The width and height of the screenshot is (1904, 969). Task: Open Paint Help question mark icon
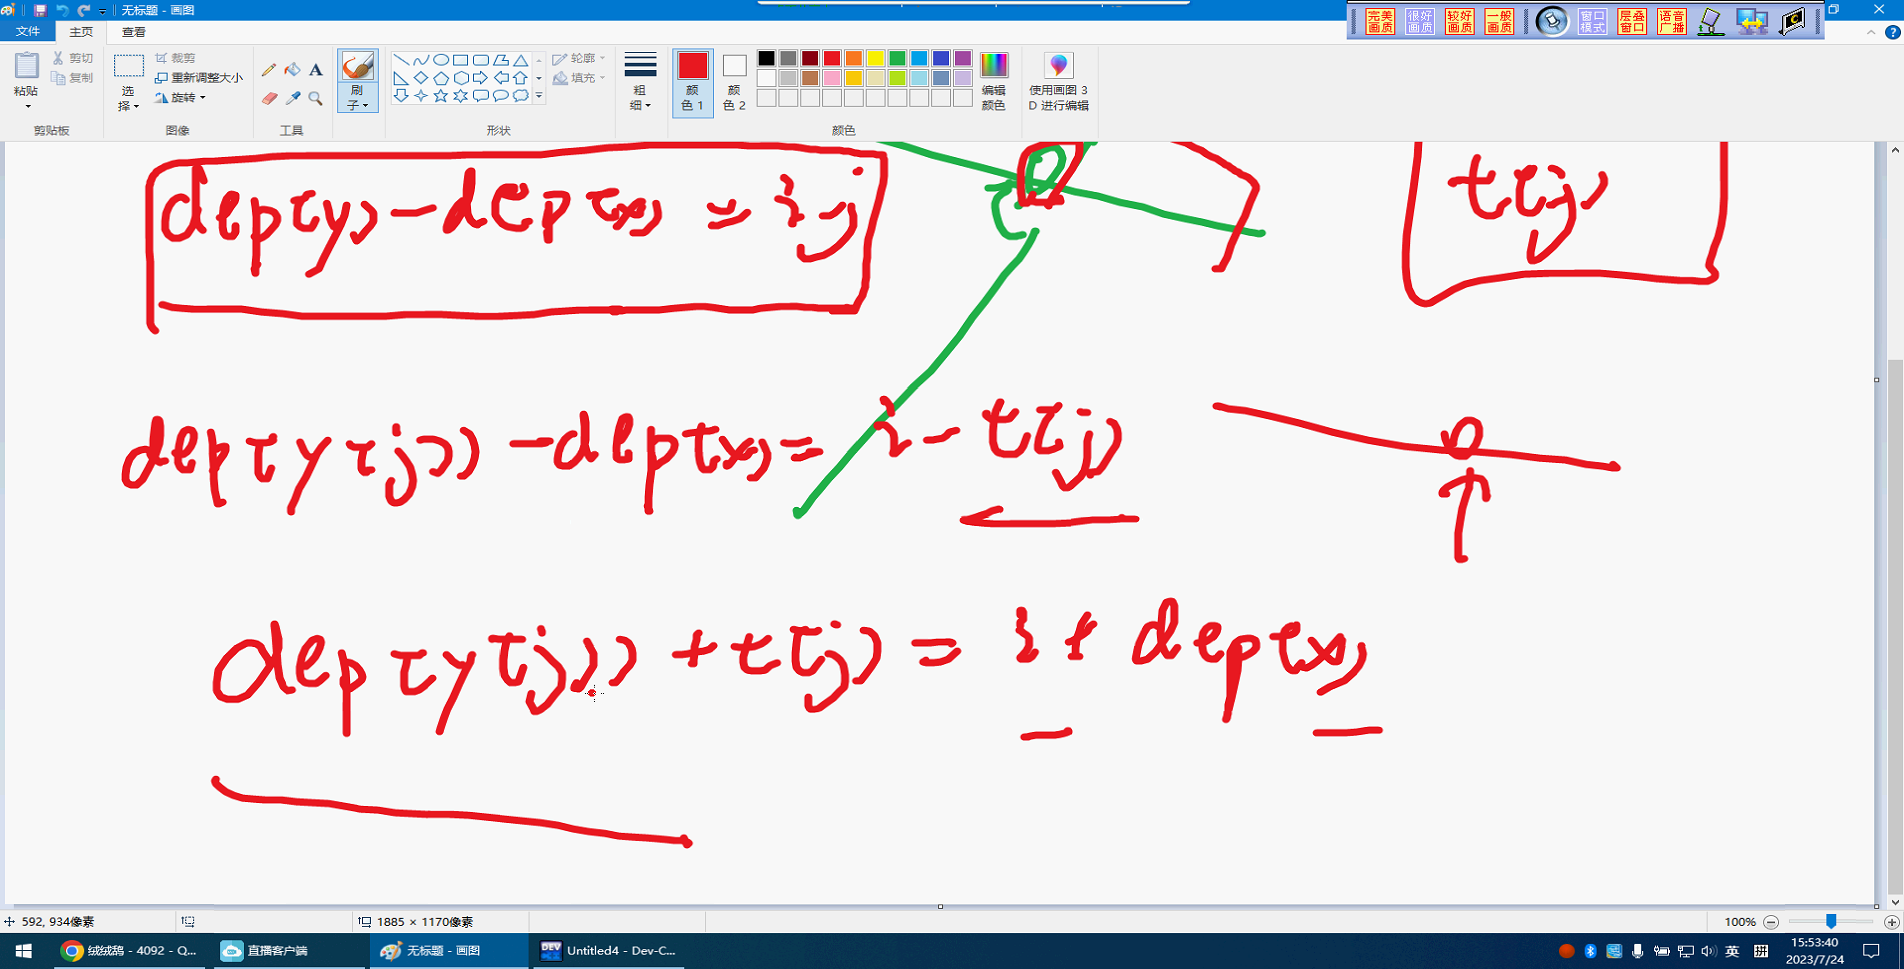click(1892, 32)
